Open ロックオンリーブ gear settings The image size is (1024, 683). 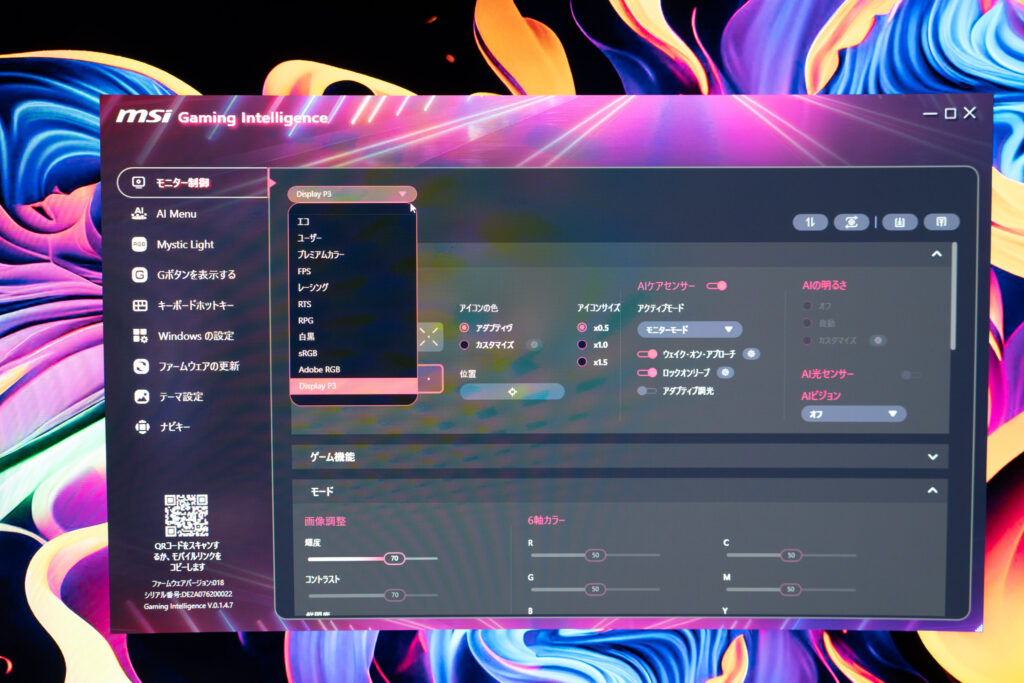725,373
